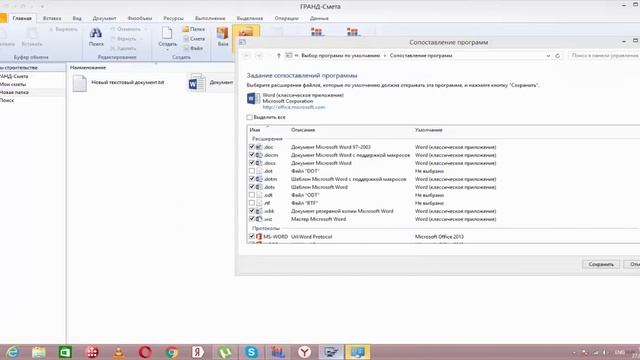The image size is (640, 360).
Task: Check the .odt extension checkbox
Action: pyautogui.click(x=252, y=195)
